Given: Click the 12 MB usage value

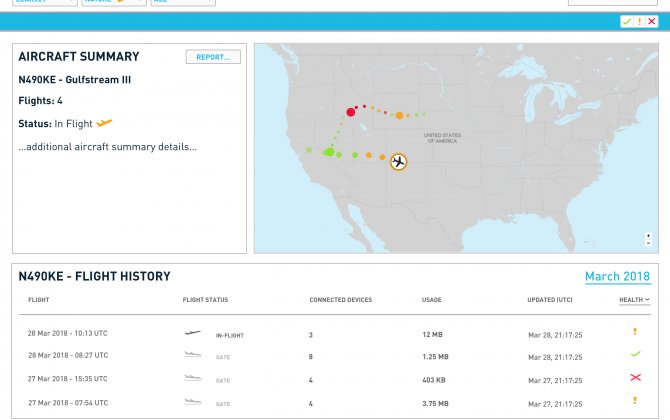Looking at the screenshot, I should pos(432,335).
